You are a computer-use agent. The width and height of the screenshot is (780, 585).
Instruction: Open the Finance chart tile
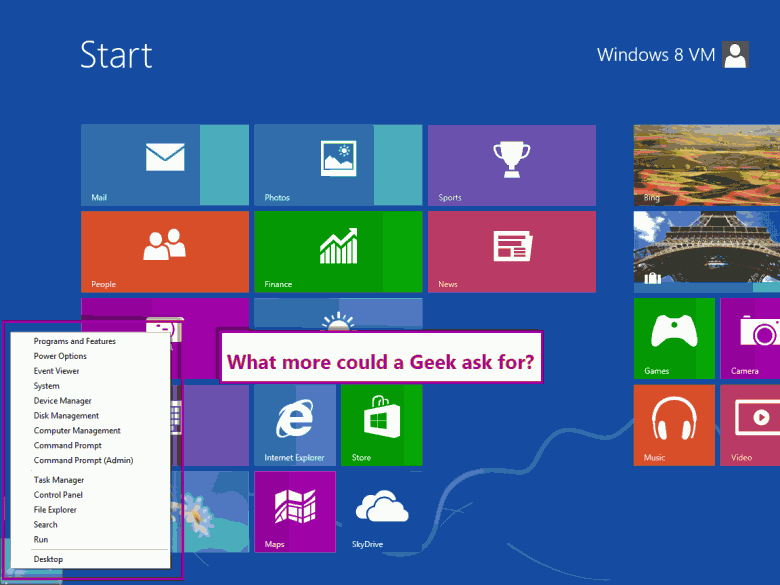point(338,252)
